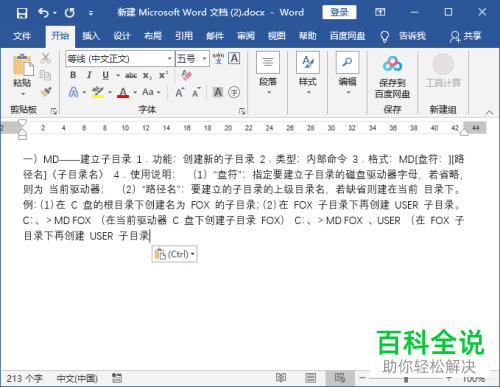Click the Text Effects outlined A icon
Image resolution: width=500 pixels, height=387 pixels.
point(73,92)
